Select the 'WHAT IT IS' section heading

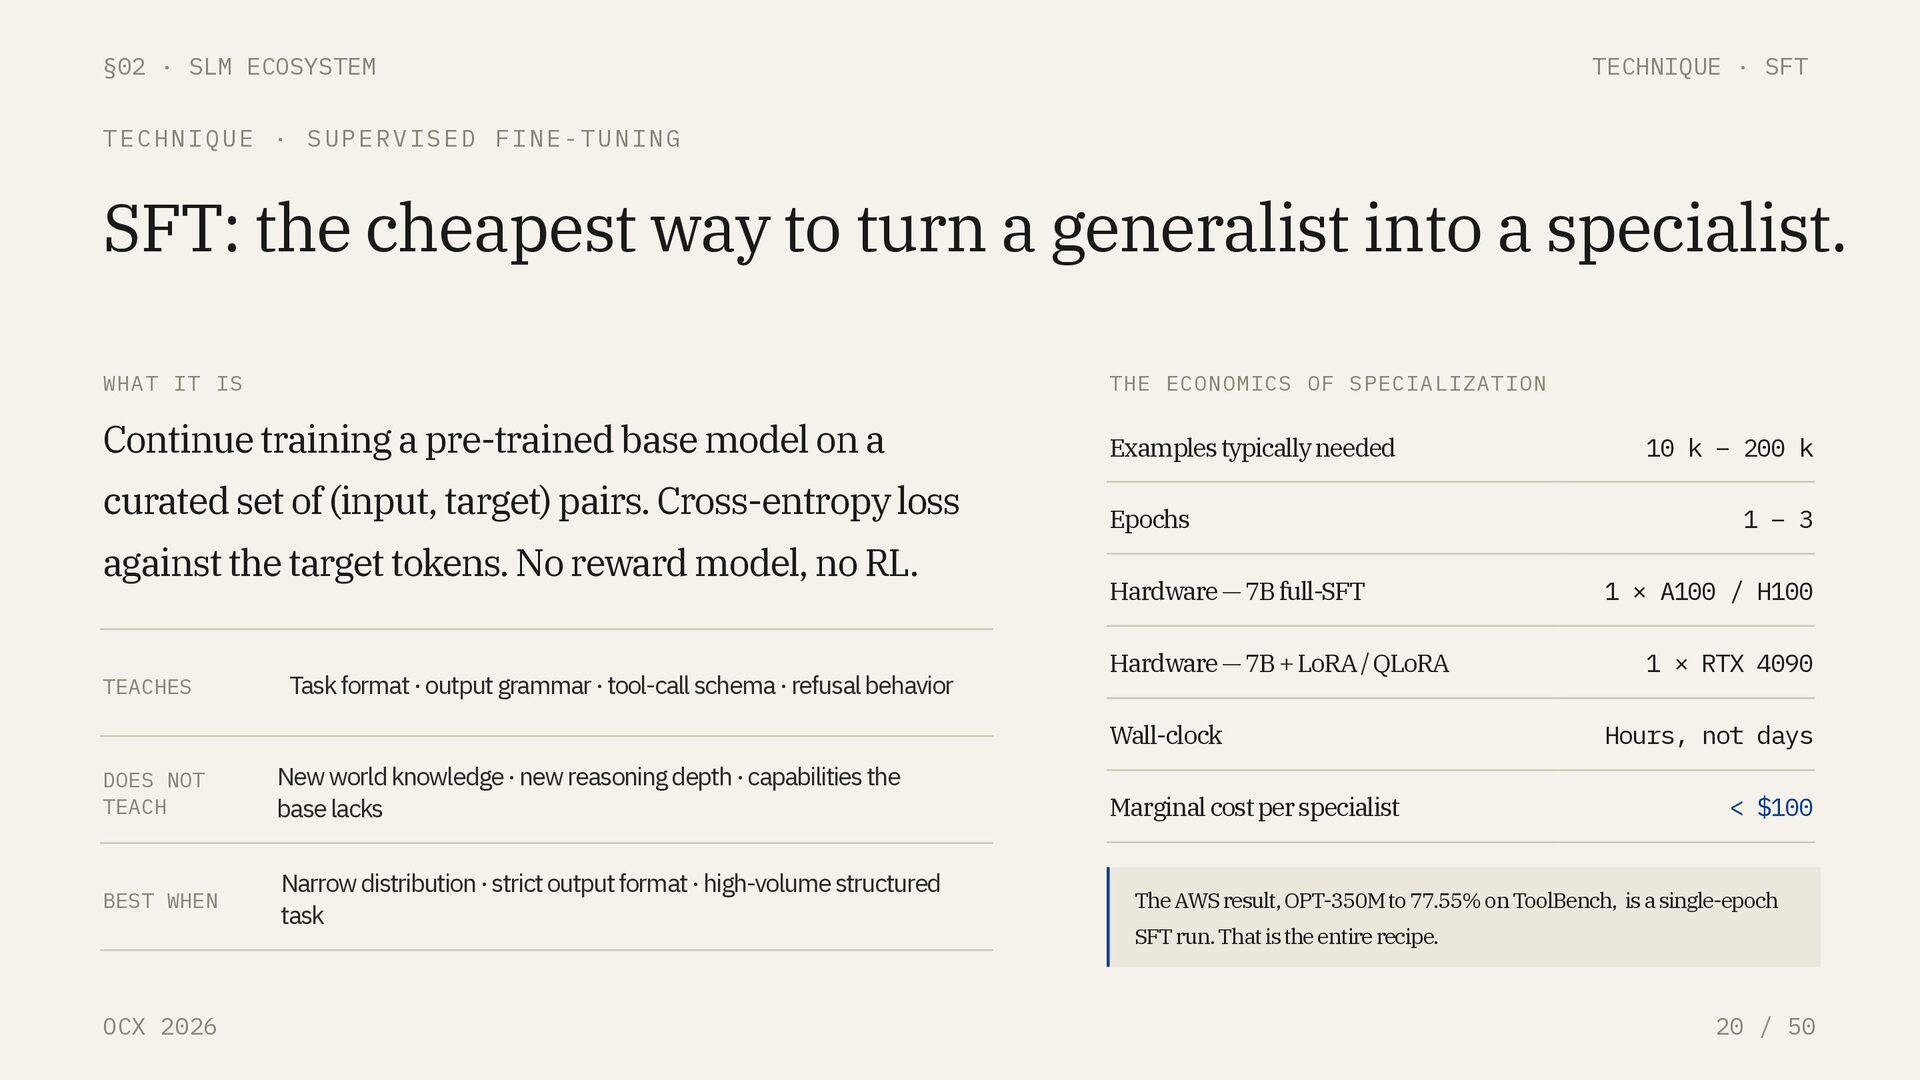click(x=172, y=384)
